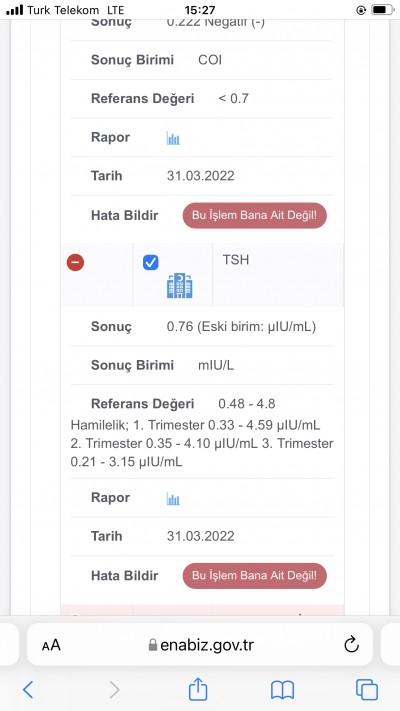The width and height of the screenshot is (400, 711).
Task: Tap the lock icon beside enabiz.gov.tr
Action: [x=153, y=645]
